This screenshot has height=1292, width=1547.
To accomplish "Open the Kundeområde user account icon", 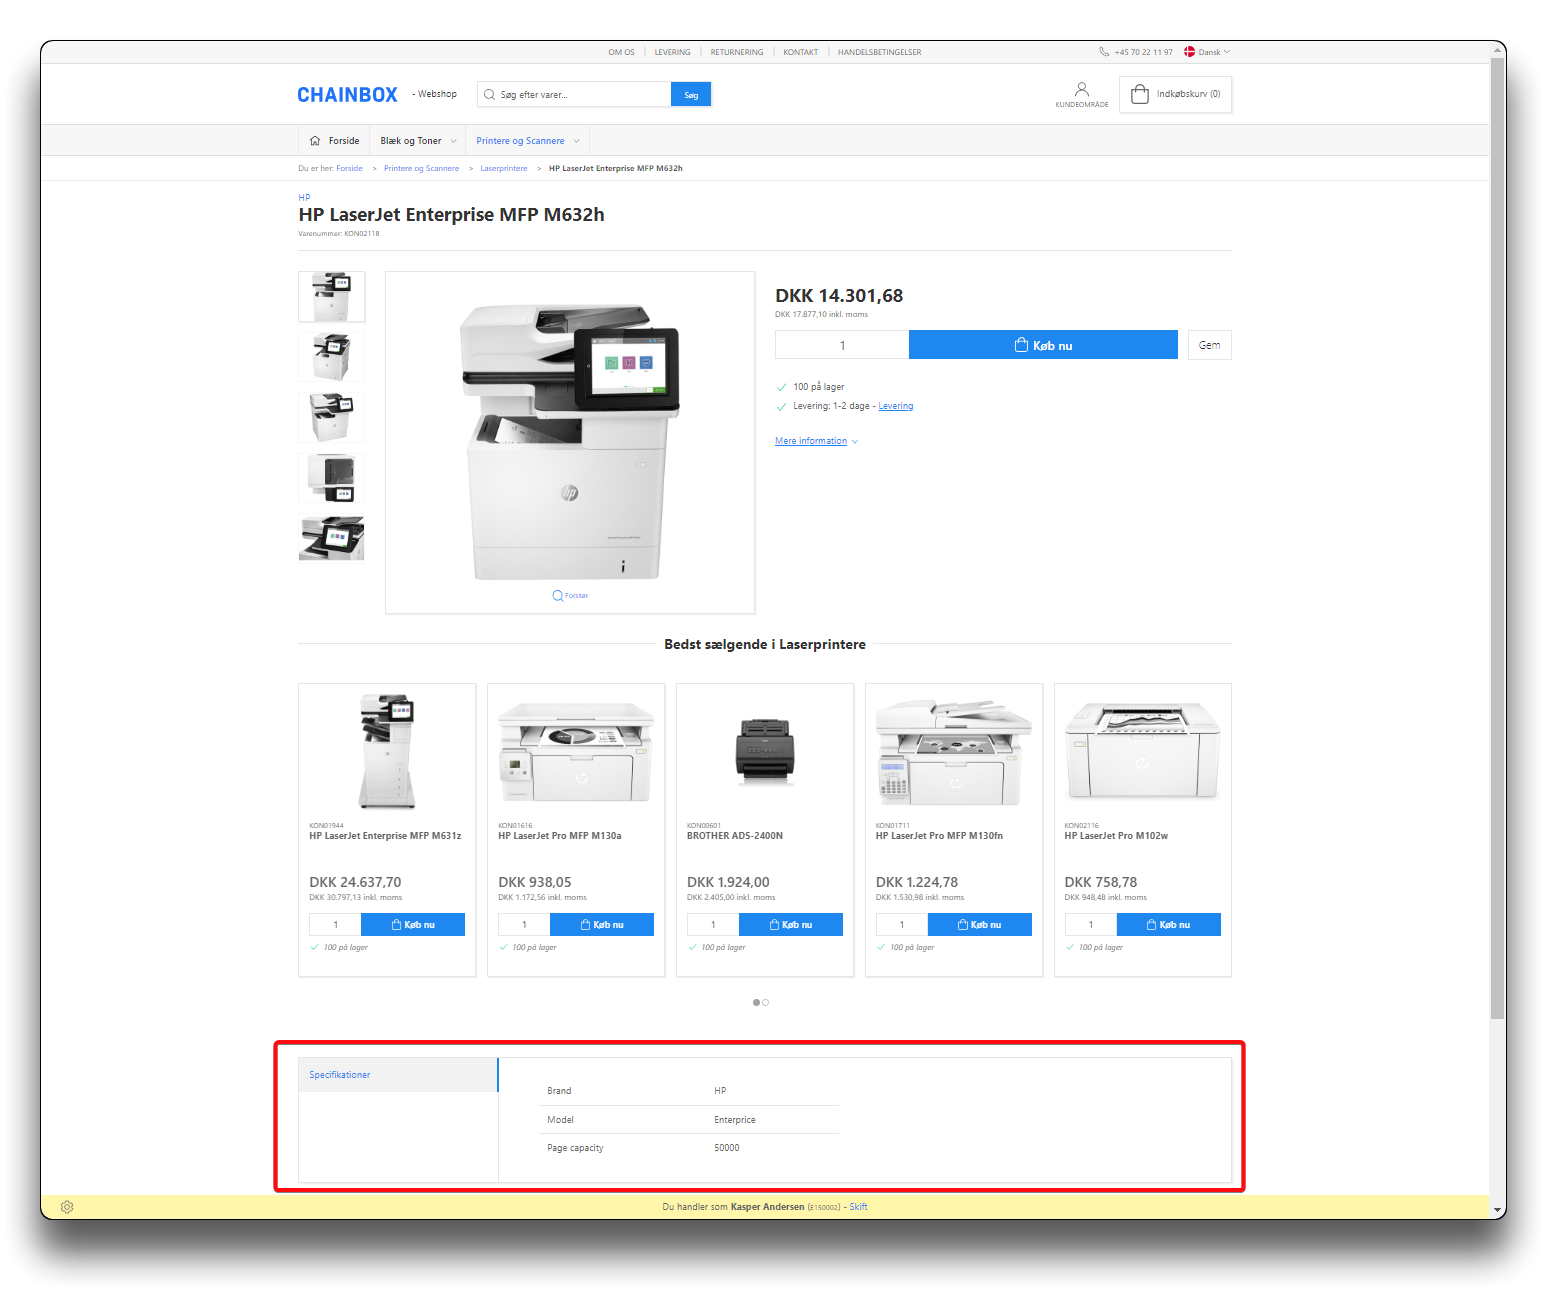I will [x=1081, y=90].
